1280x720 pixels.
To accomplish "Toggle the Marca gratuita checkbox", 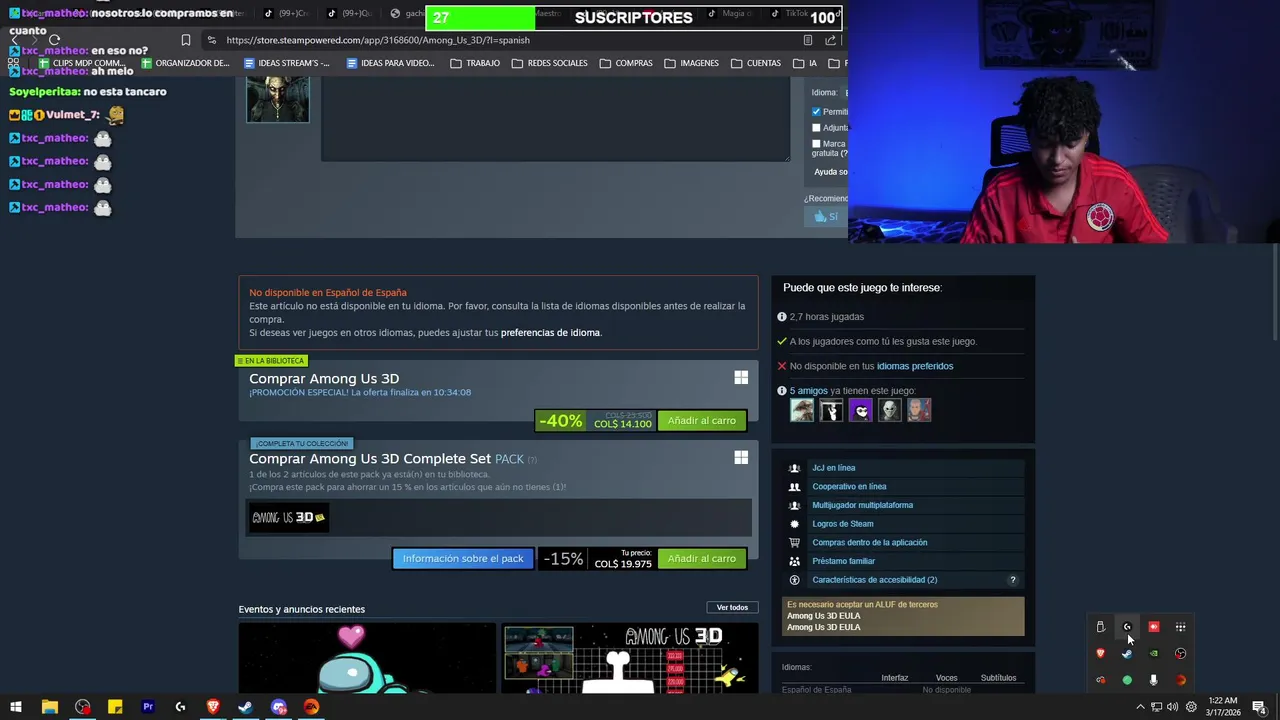I will point(816,144).
